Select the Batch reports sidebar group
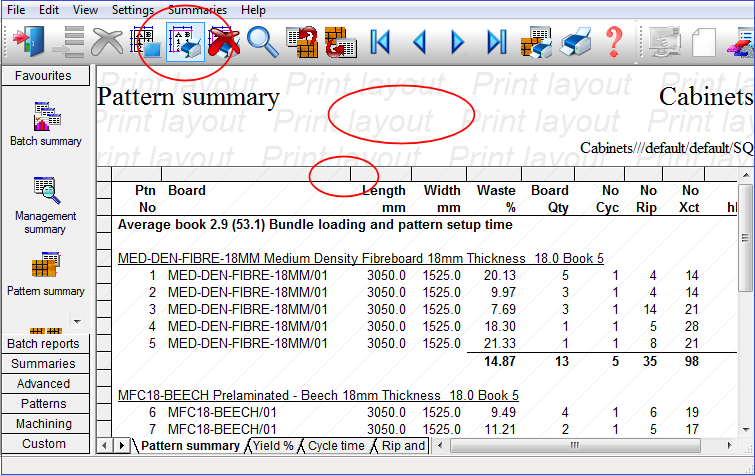 tap(45, 344)
